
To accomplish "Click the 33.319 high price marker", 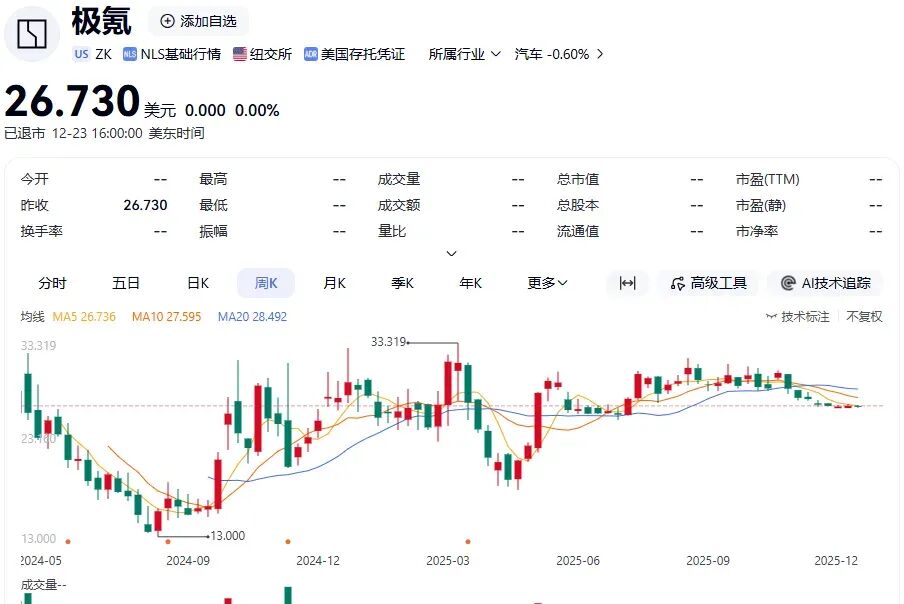I will [x=389, y=342].
